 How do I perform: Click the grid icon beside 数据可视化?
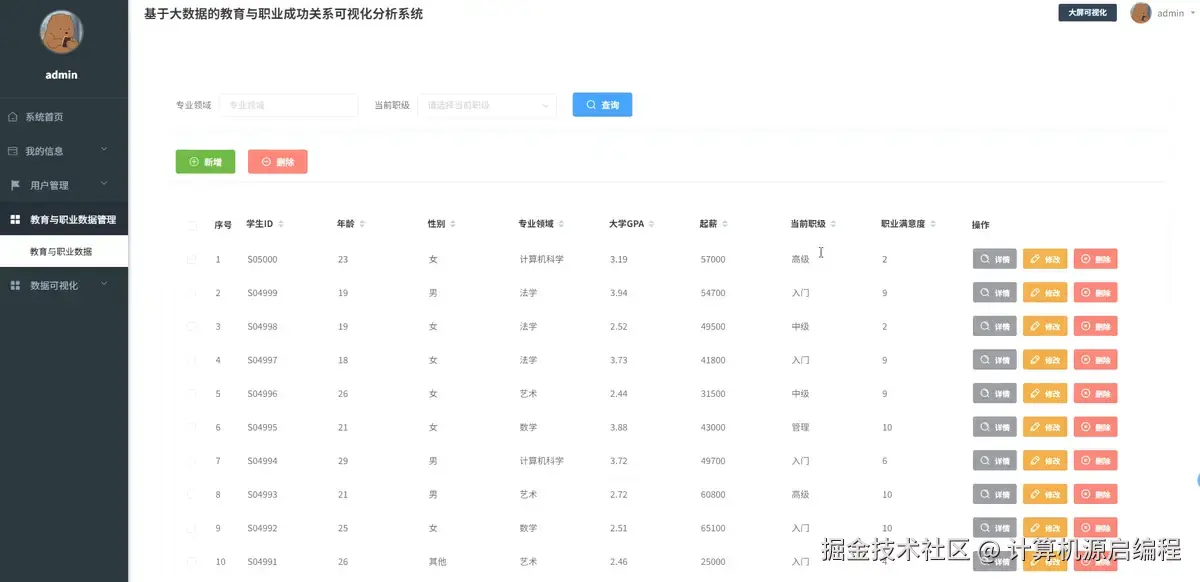[15, 286]
